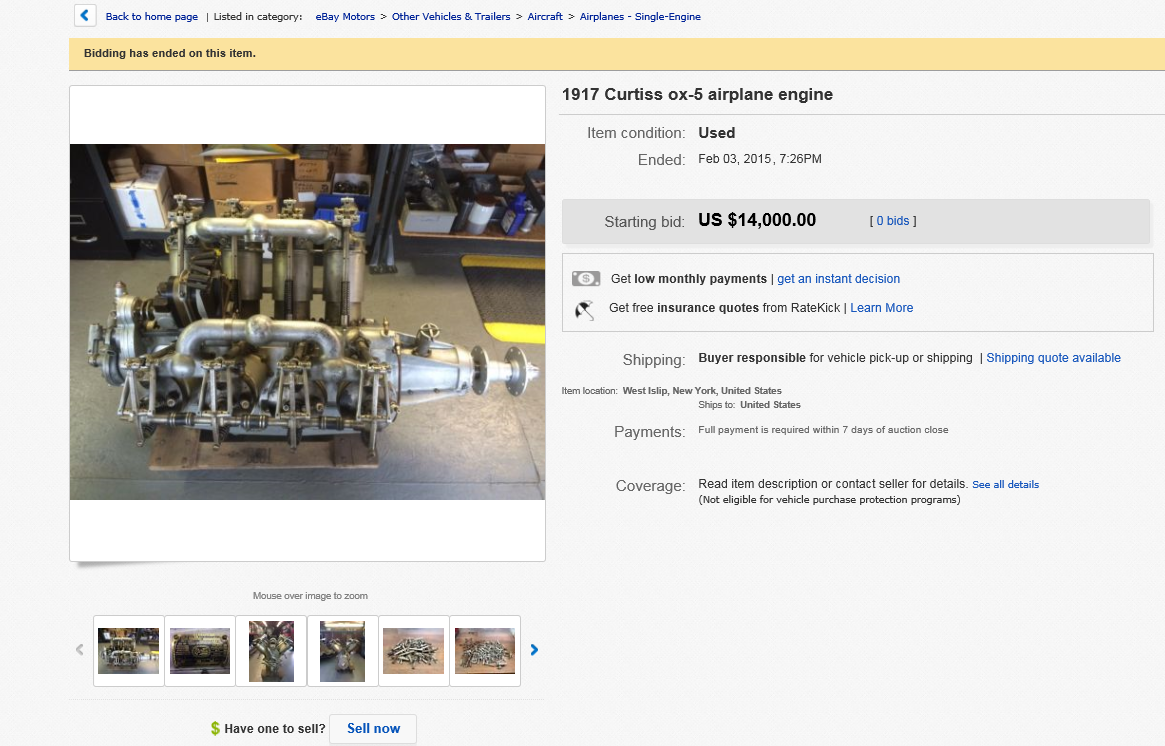Select the first engine thumbnail

[x=128, y=651]
